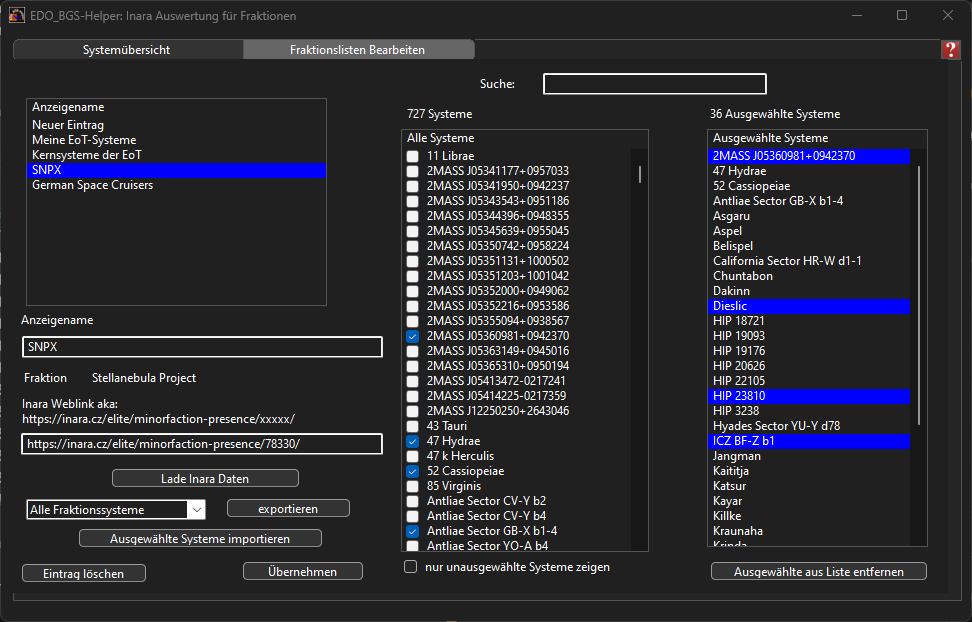Viewport: 972px width, 622px height.
Task: Switch to the Systemübersicht tab
Action: 126,50
